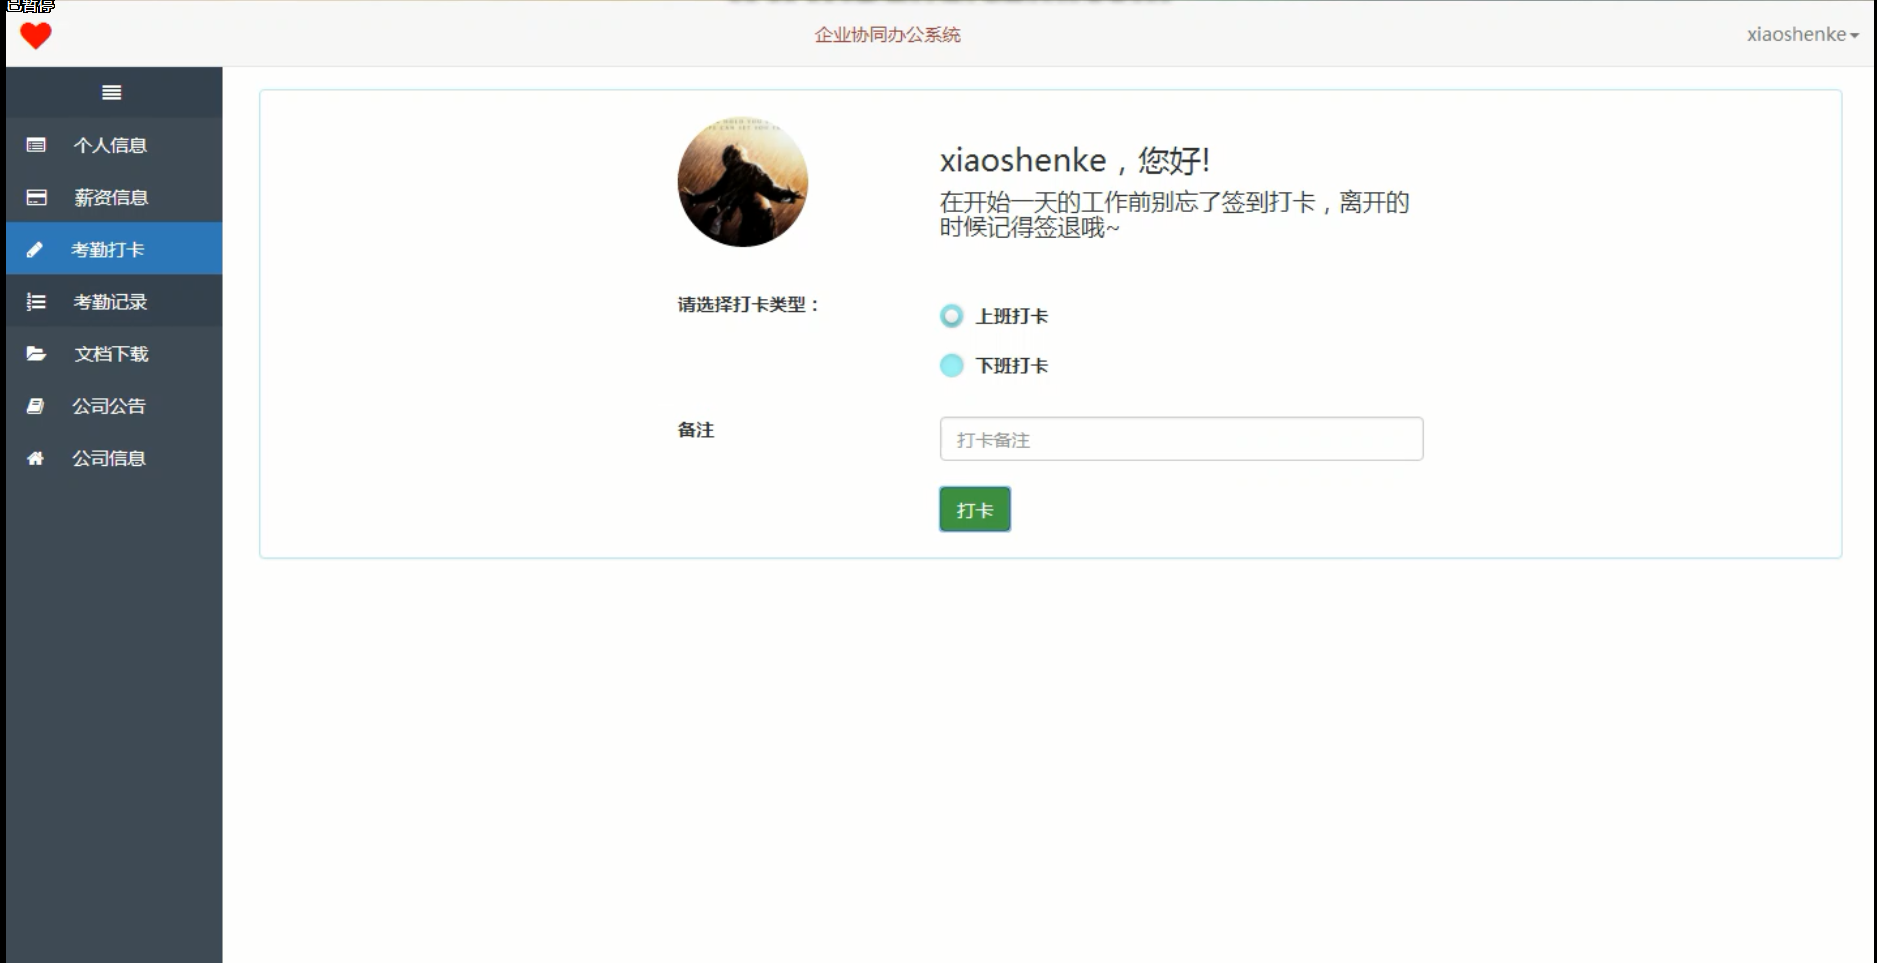Screen dimensions: 1877x963
Task: Focus the 打卡备注 input field
Action: click(1181, 439)
